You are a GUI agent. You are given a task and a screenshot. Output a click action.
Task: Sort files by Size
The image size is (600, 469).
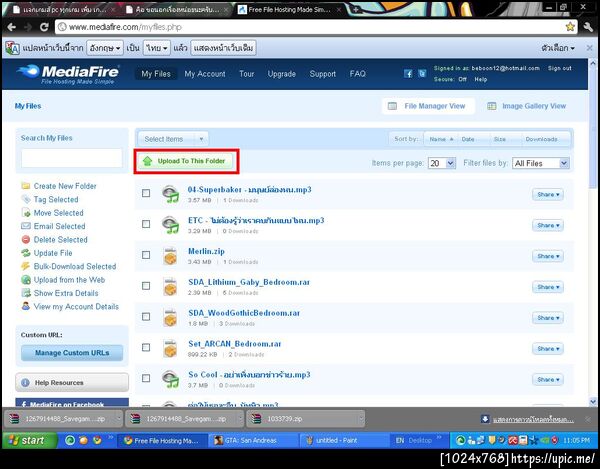500,139
